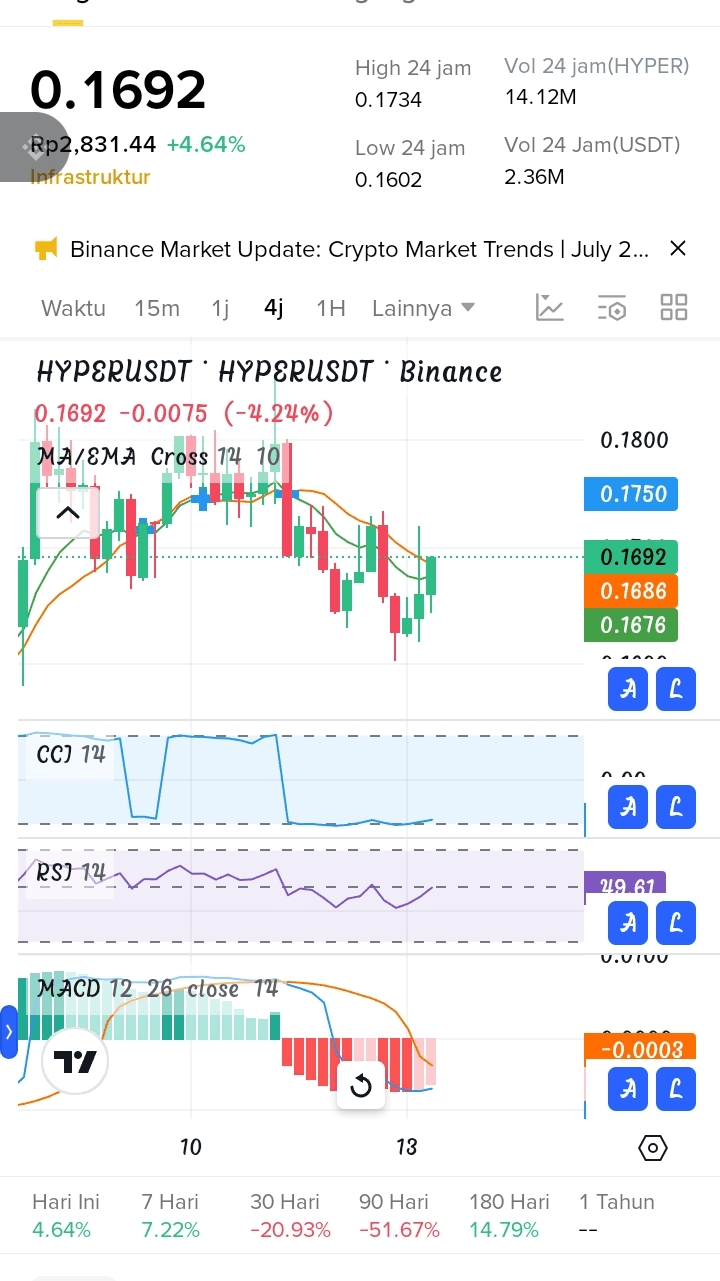Toggle log scale L on RSI pane
This screenshot has width=720, height=1281.
pos(676,923)
